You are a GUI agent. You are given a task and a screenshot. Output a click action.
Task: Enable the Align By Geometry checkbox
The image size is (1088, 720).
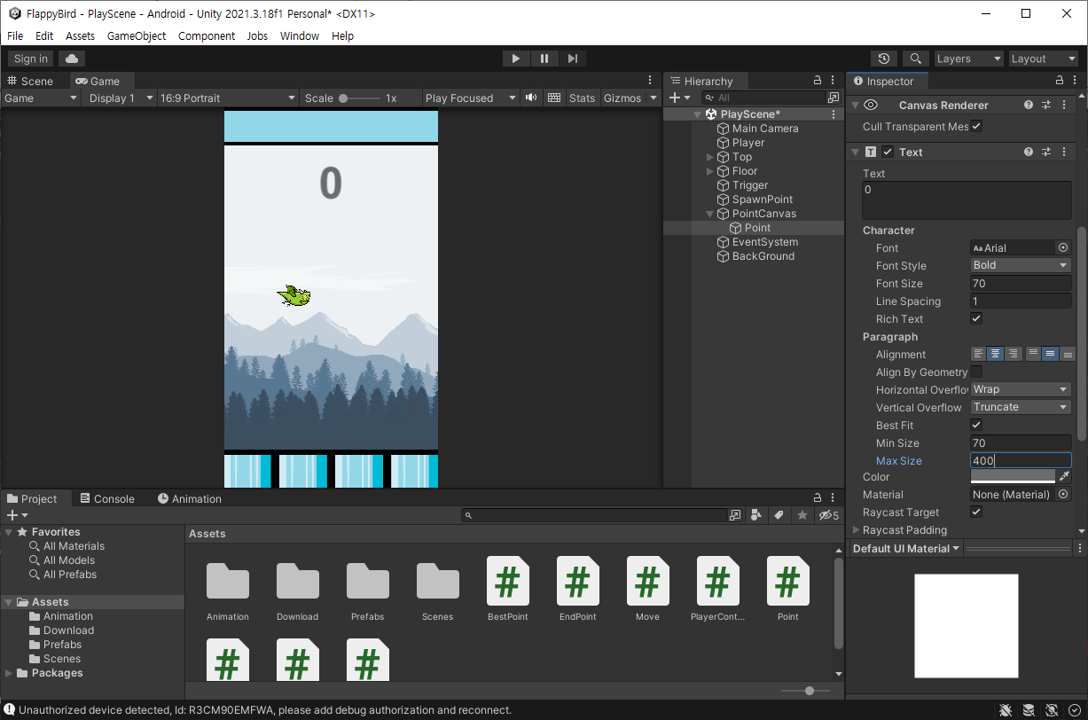pyautogui.click(x=976, y=372)
